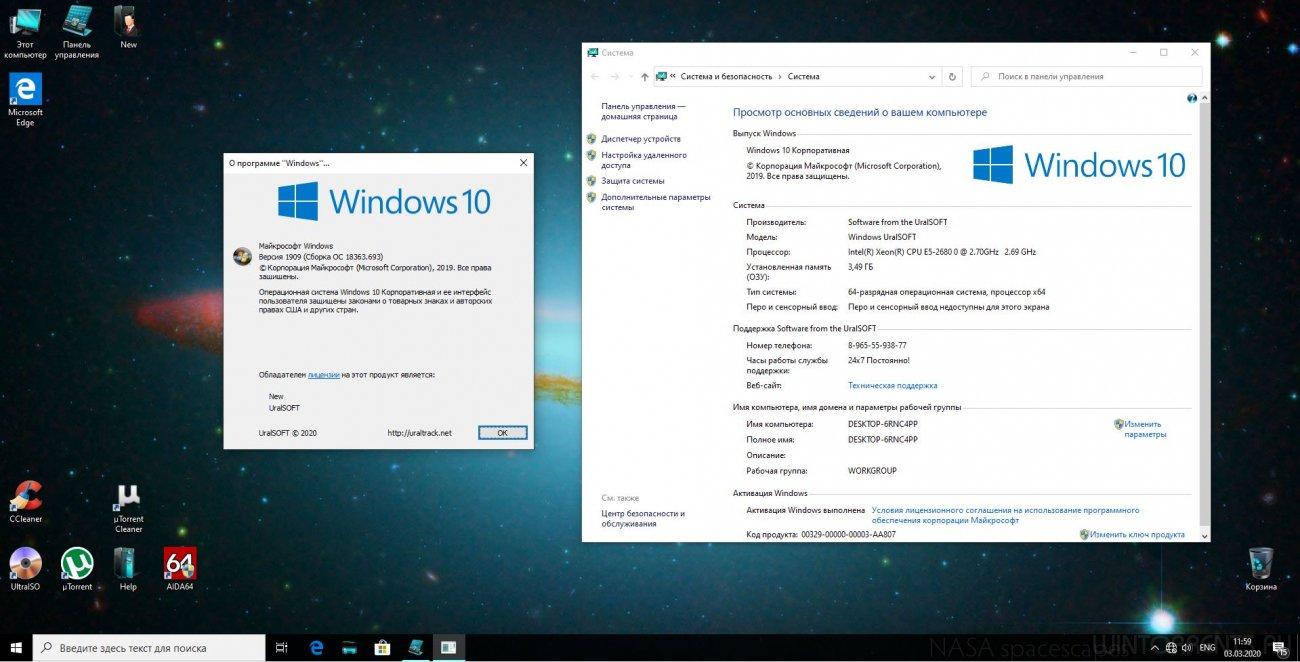This screenshot has width=1300, height=662.
Task: Open Центр безопасности и обслуживания link
Action: pos(643,518)
